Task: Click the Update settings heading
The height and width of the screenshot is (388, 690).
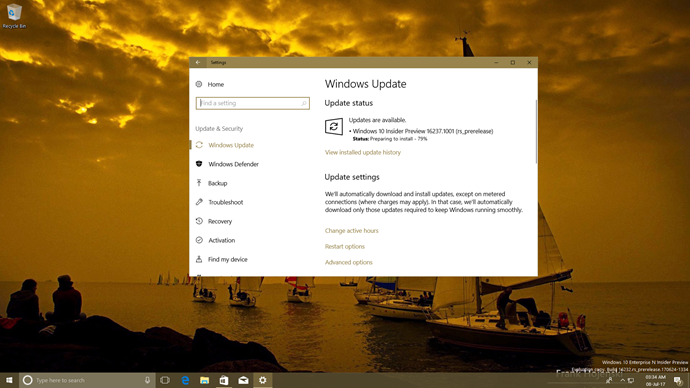Action: (x=352, y=177)
